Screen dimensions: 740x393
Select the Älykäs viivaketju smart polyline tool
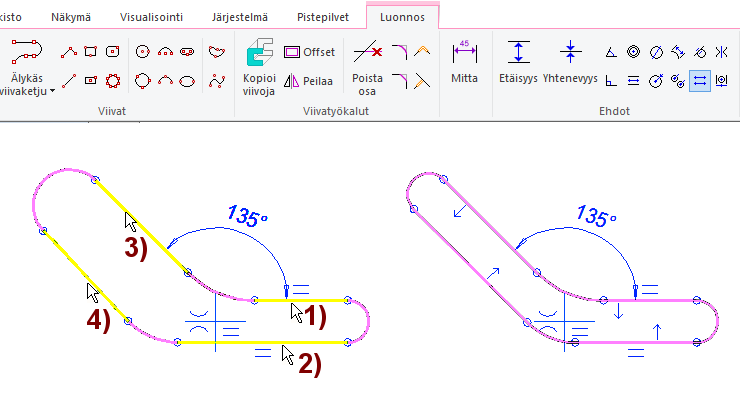tap(26, 67)
